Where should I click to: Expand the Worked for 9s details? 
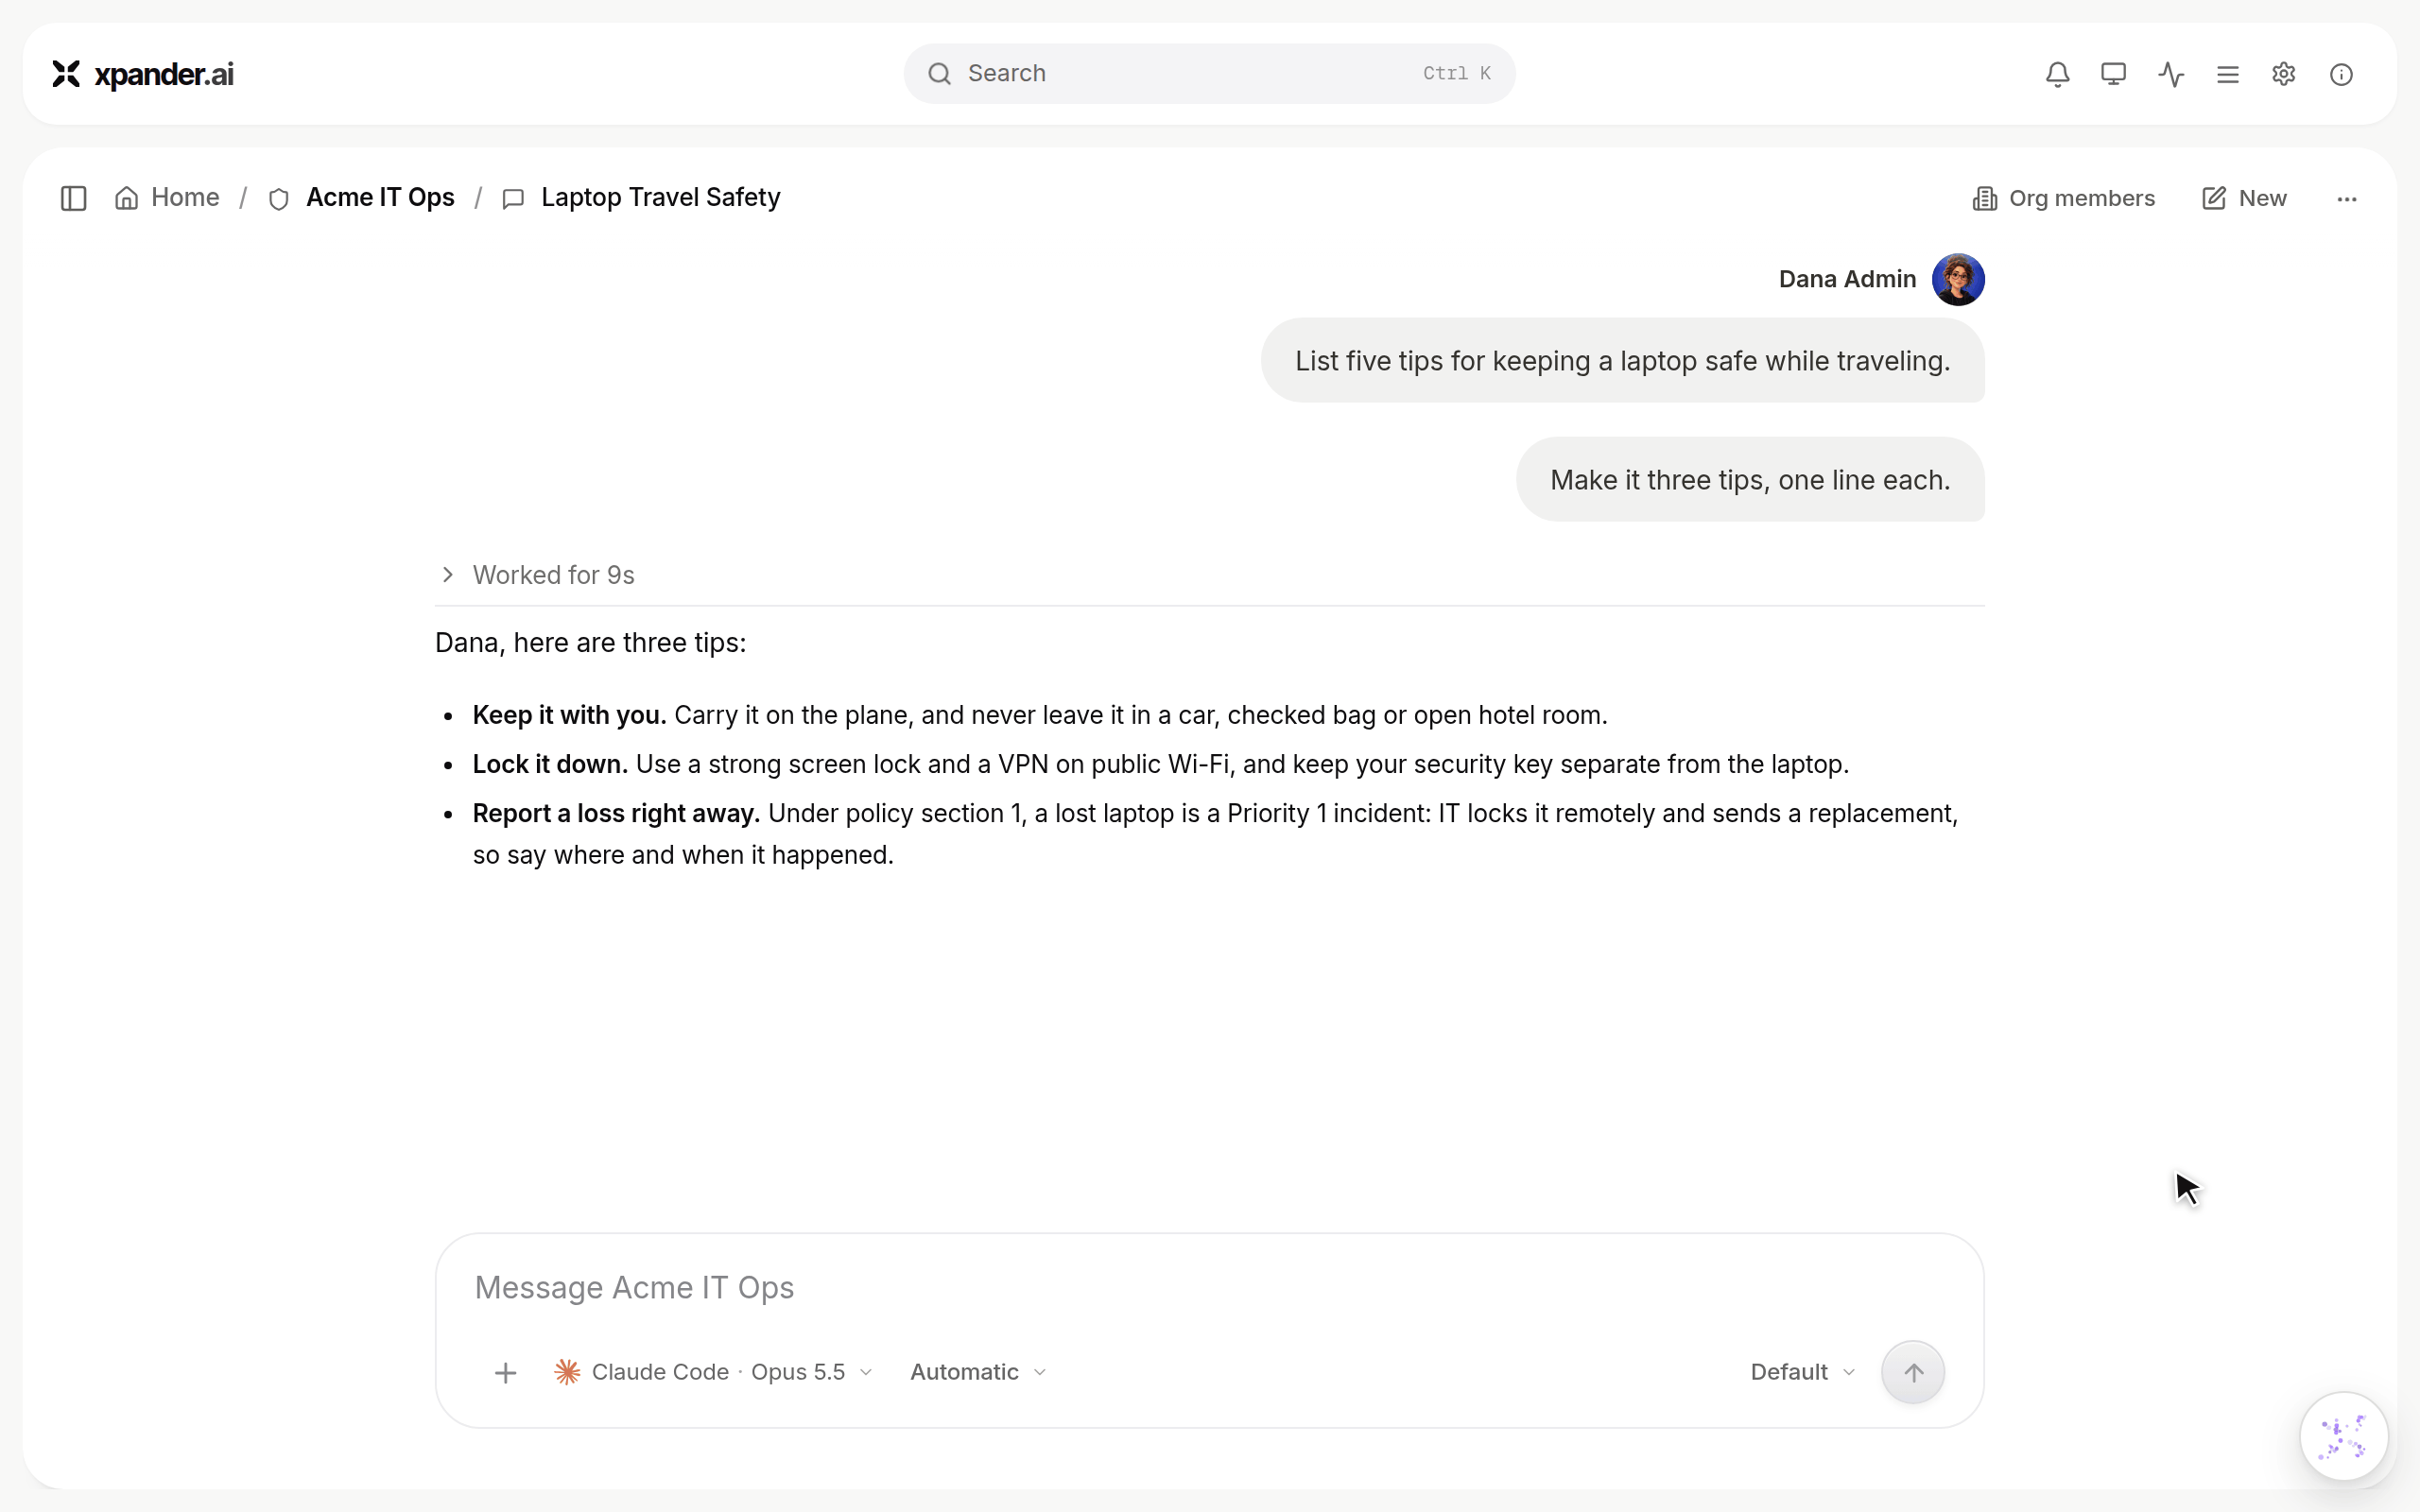[x=537, y=575]
